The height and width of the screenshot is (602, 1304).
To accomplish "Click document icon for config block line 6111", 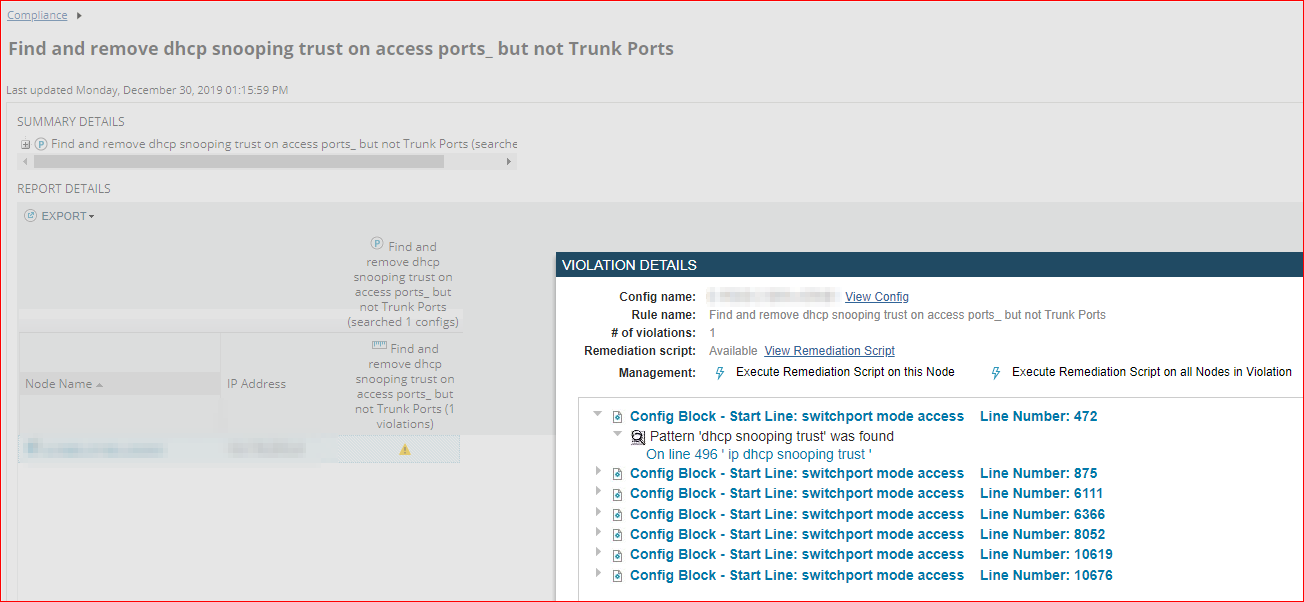I will tap(618, 494).
